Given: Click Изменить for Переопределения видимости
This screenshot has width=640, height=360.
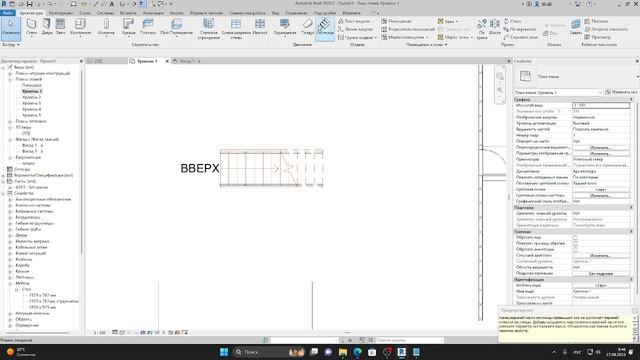Looking at the screenshot, I should [x=600, y=147].
